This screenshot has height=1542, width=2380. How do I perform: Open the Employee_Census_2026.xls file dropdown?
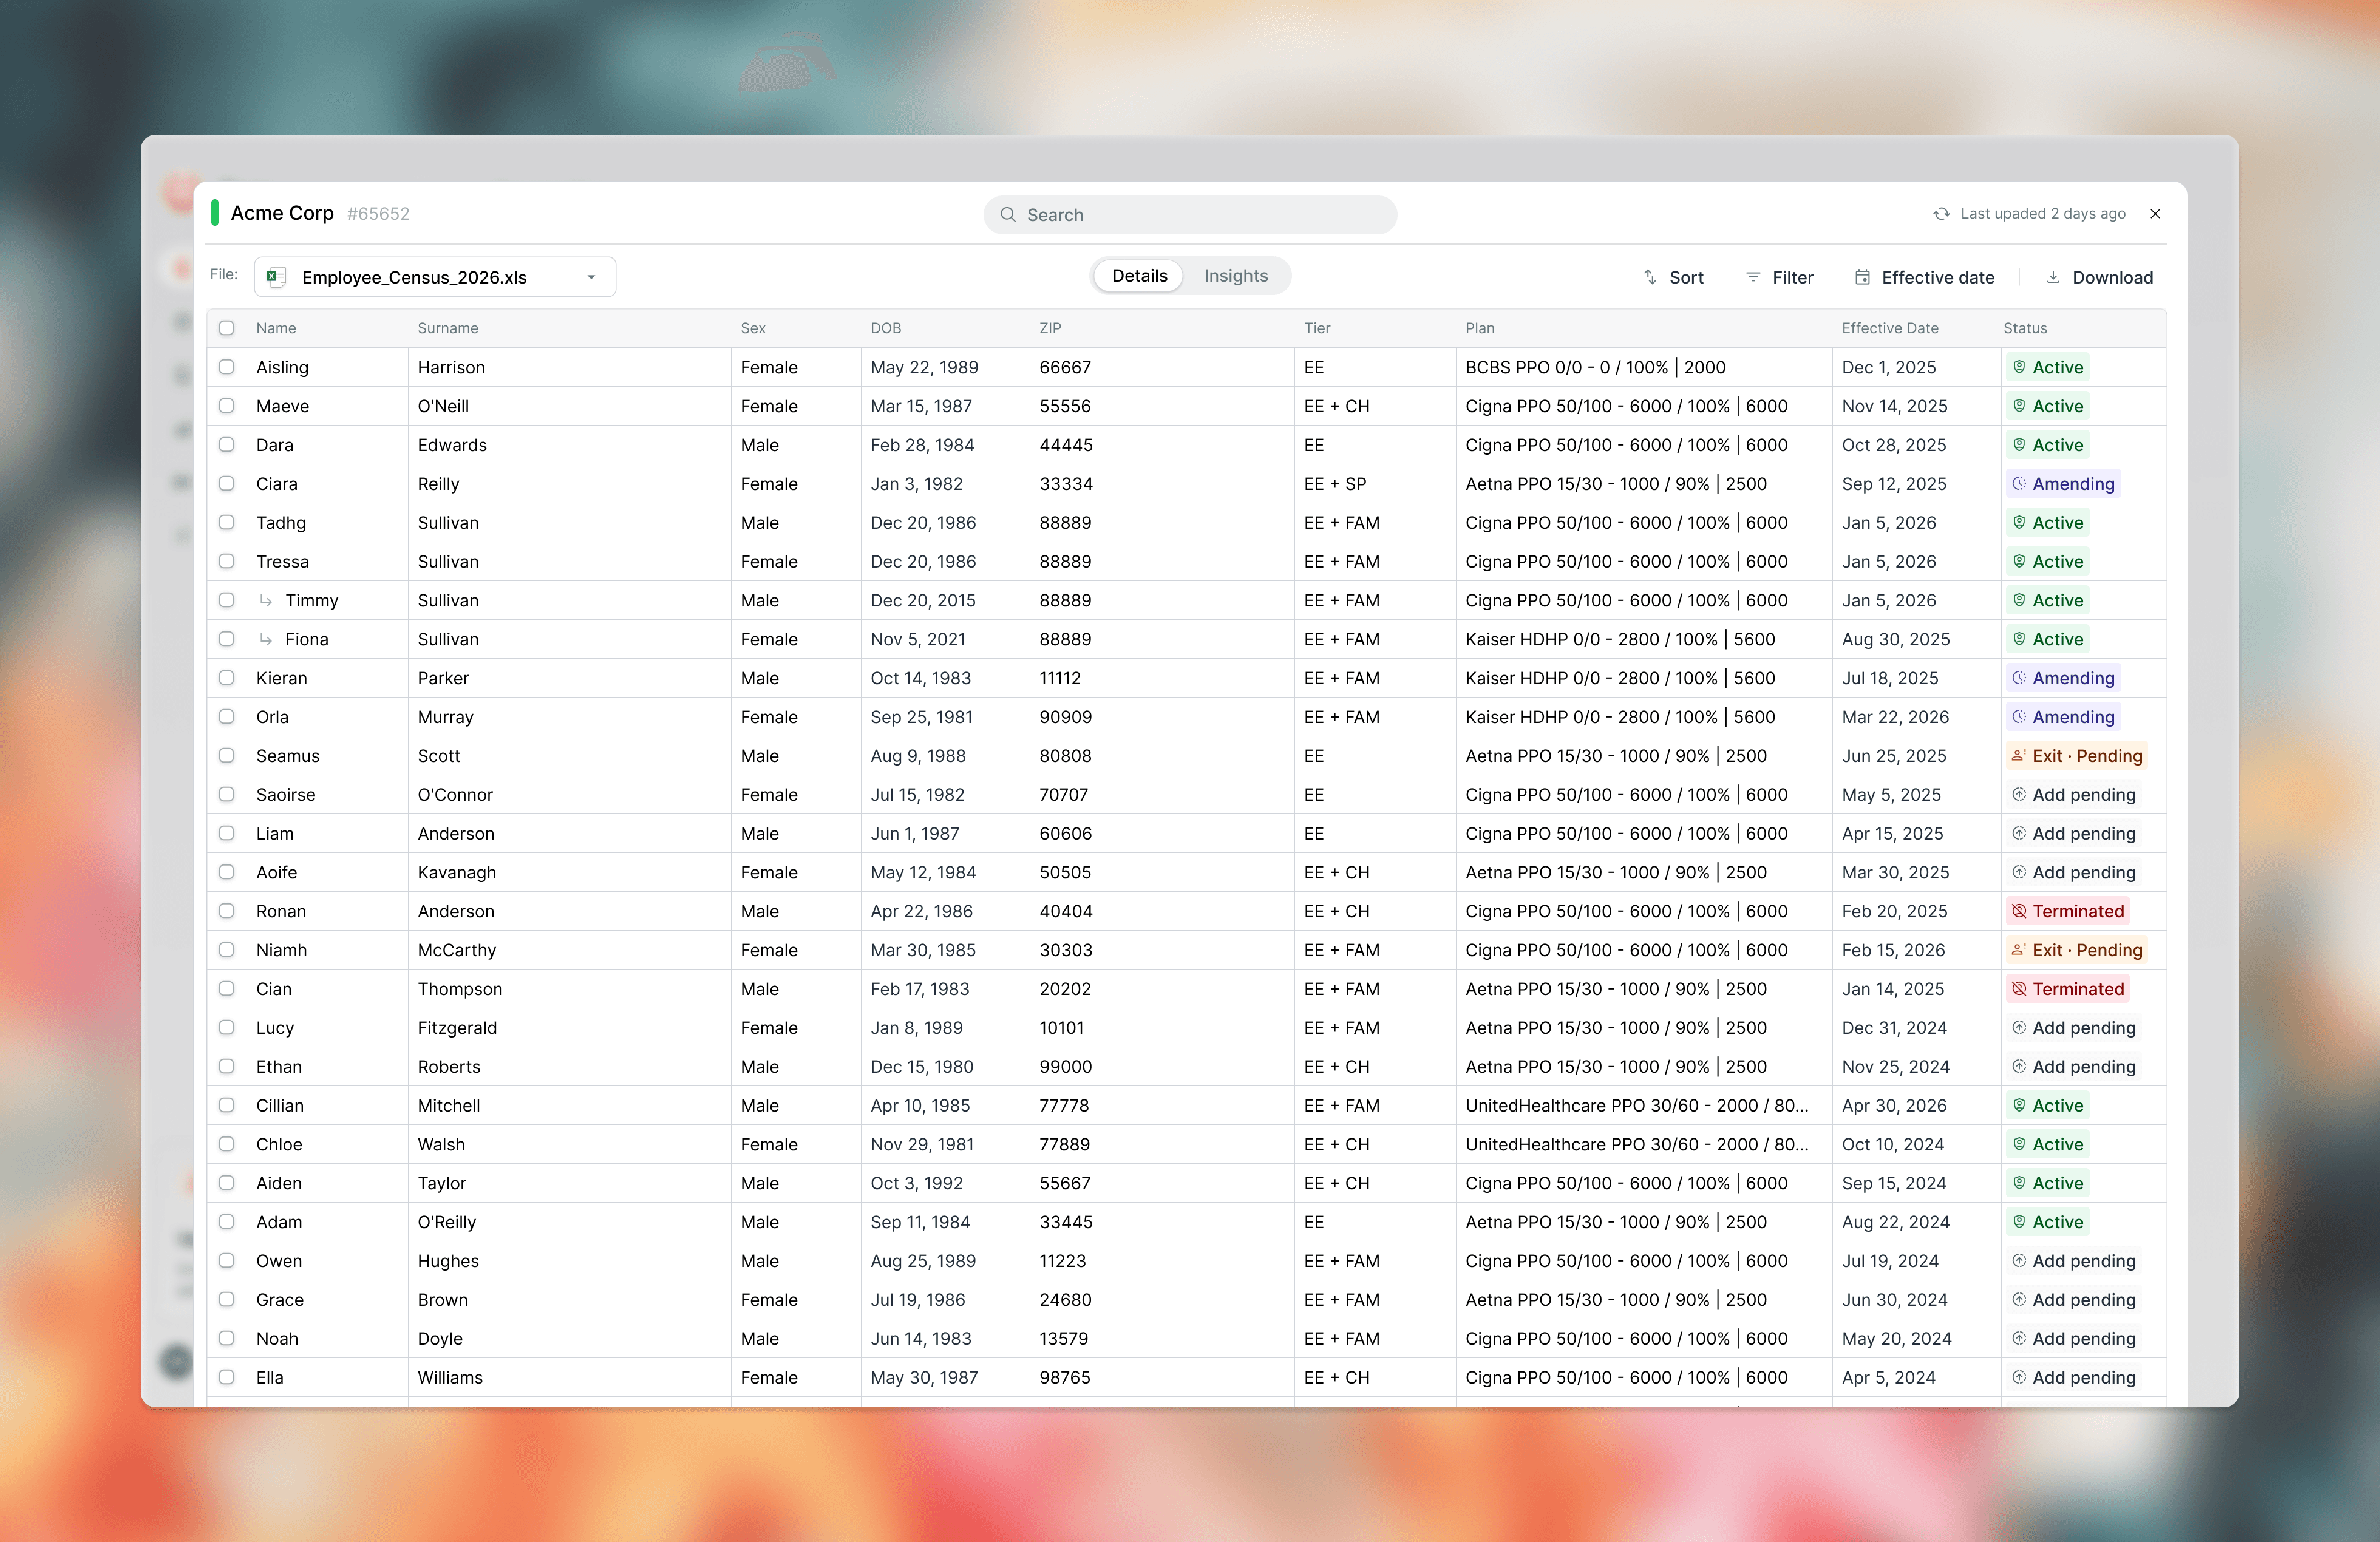tap(435, 277)
